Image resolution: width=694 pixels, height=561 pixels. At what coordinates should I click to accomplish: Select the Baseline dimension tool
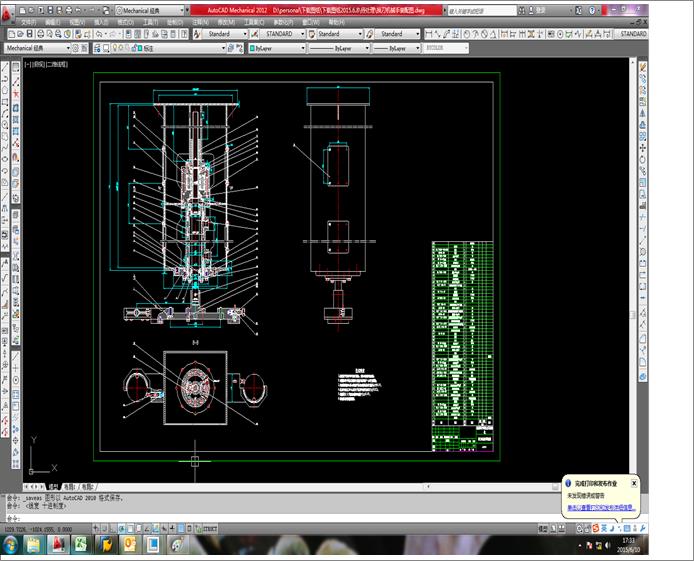click(x=513, y=34)
